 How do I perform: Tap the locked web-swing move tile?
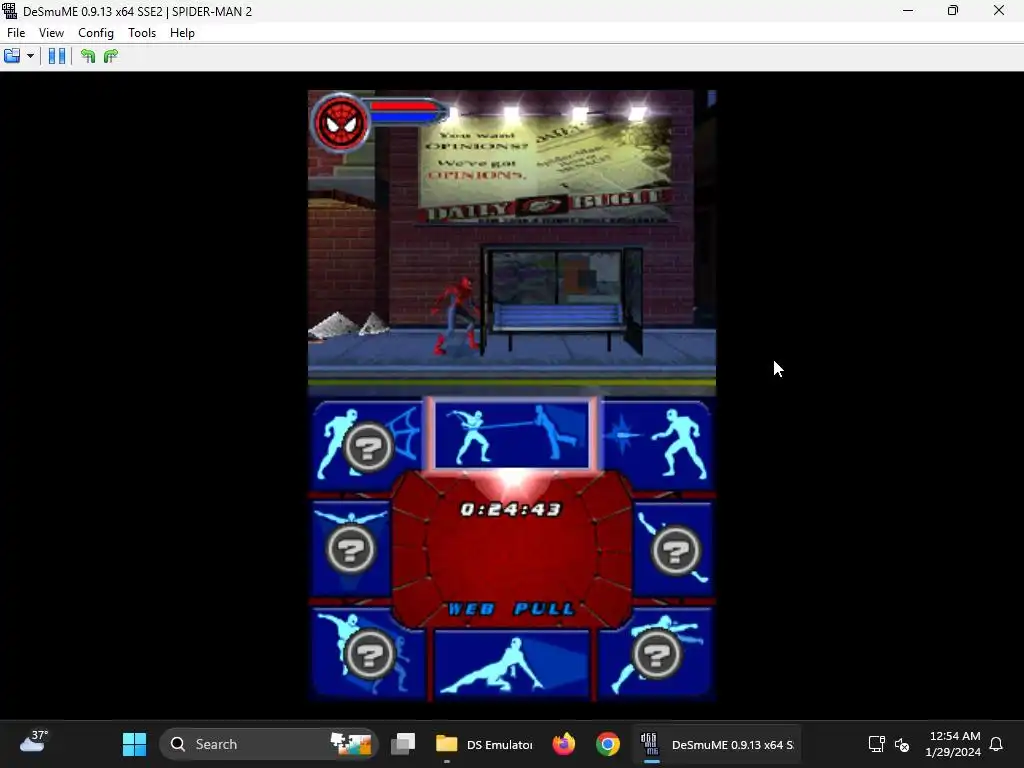tap(351, 549)
